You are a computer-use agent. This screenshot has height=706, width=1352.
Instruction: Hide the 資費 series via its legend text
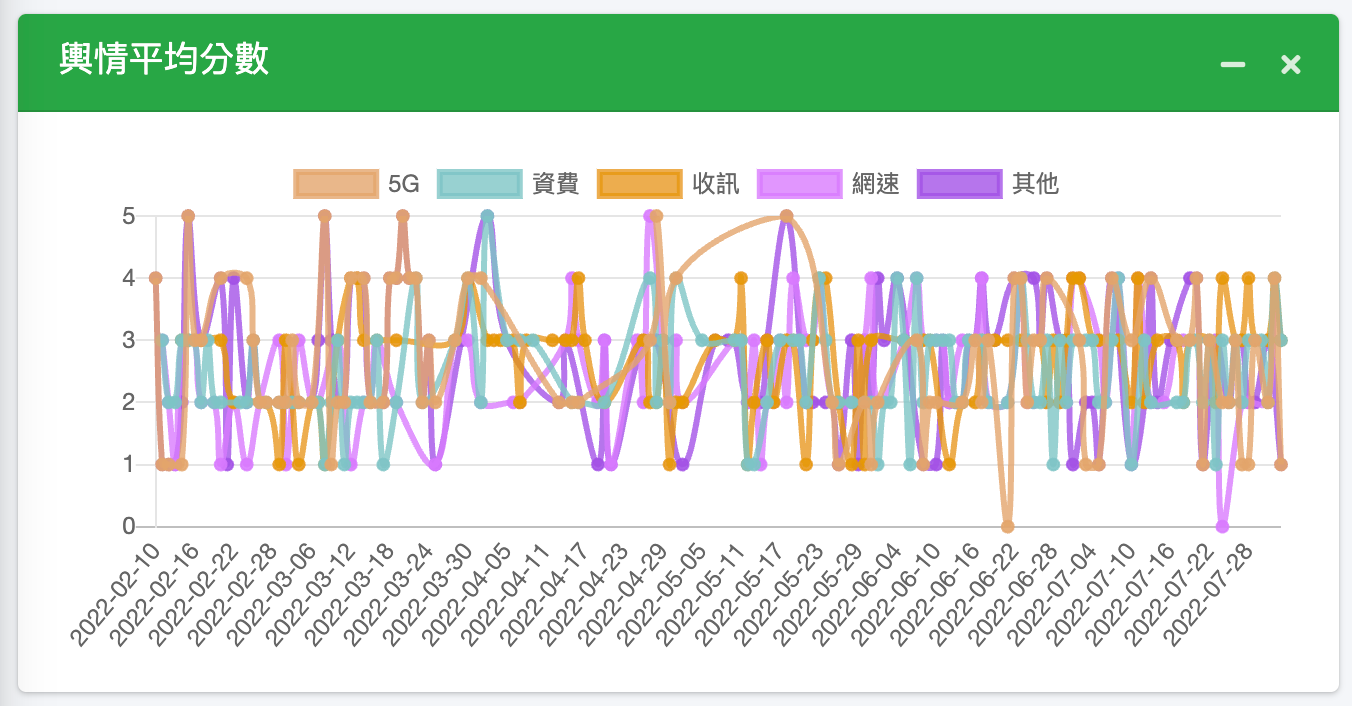pyautogui.click(x=556, y=184)
